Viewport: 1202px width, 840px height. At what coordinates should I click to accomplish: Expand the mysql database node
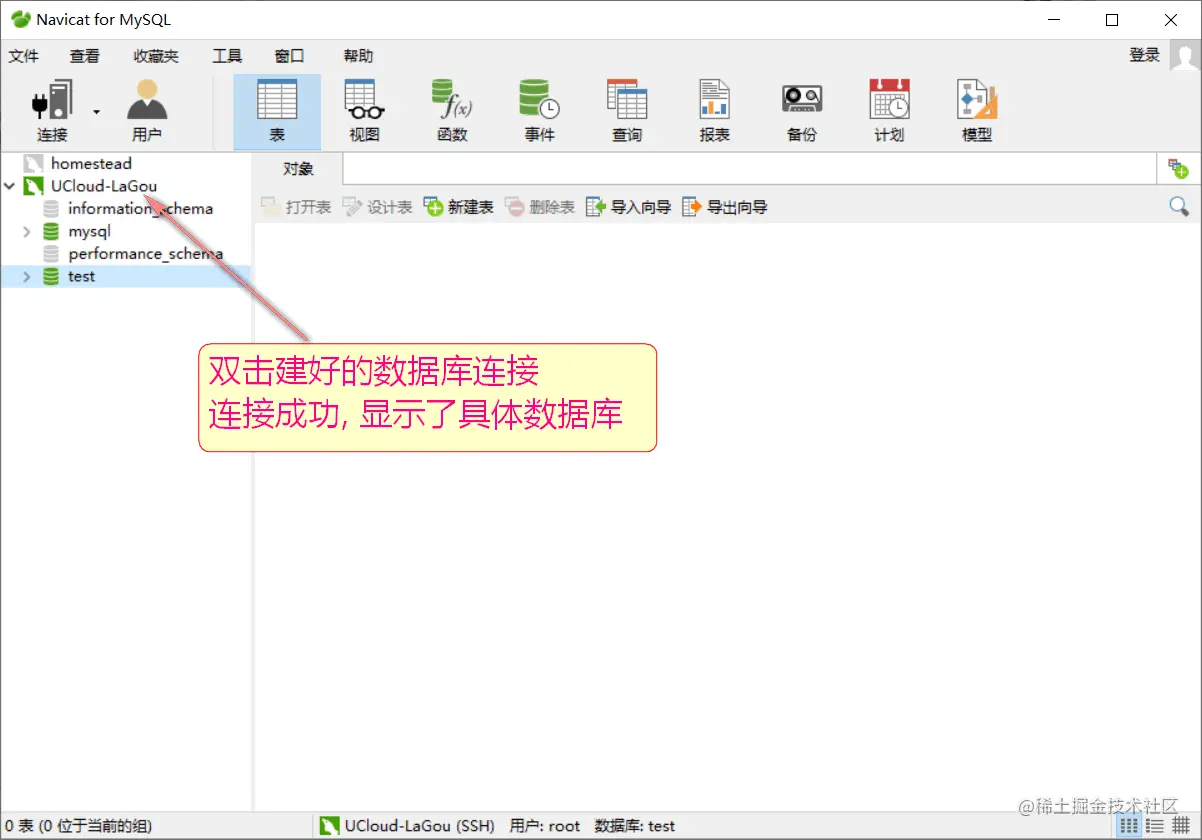click(27, 231)
